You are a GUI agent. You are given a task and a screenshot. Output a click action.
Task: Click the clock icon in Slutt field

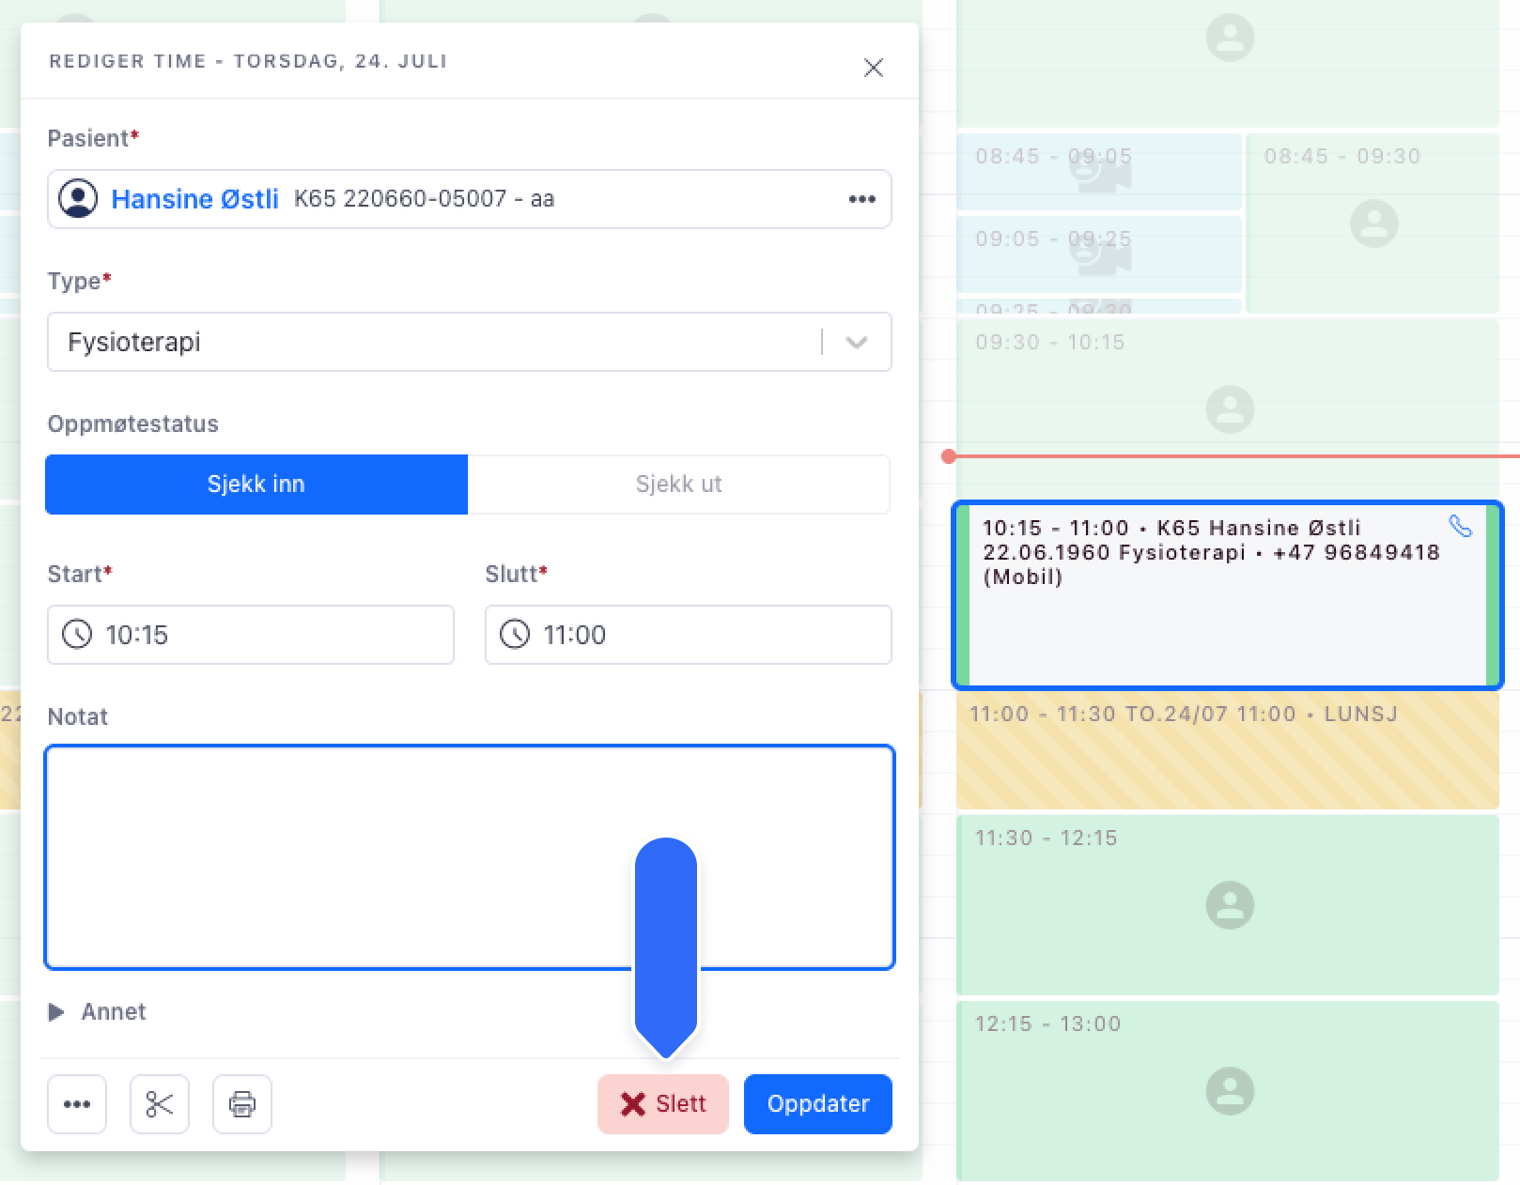coord(515,634)
